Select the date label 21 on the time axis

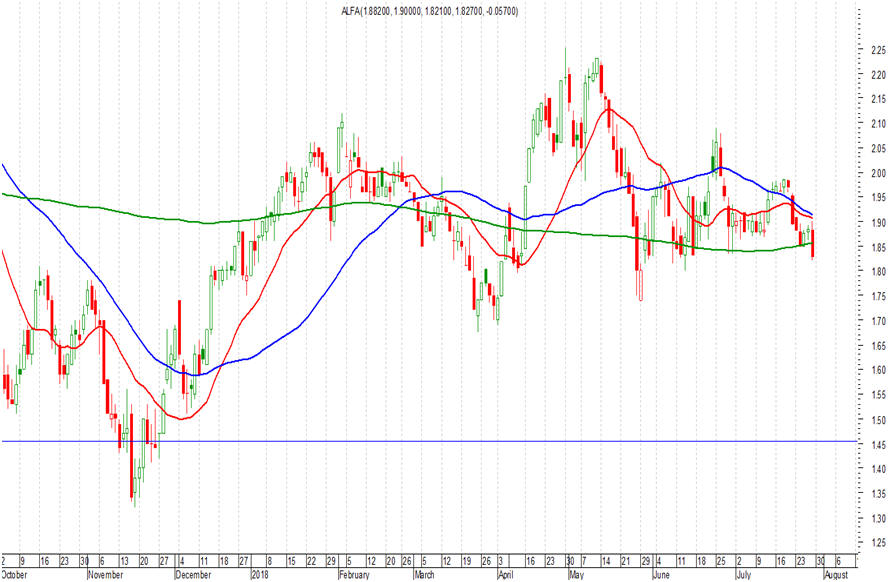626,562
